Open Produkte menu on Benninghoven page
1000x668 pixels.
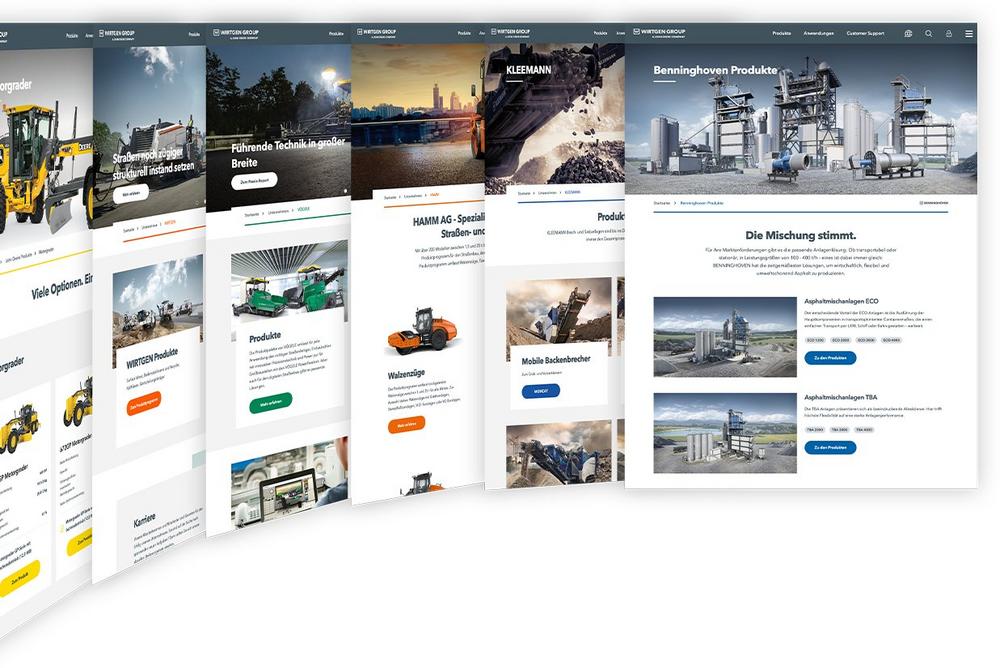781,33
